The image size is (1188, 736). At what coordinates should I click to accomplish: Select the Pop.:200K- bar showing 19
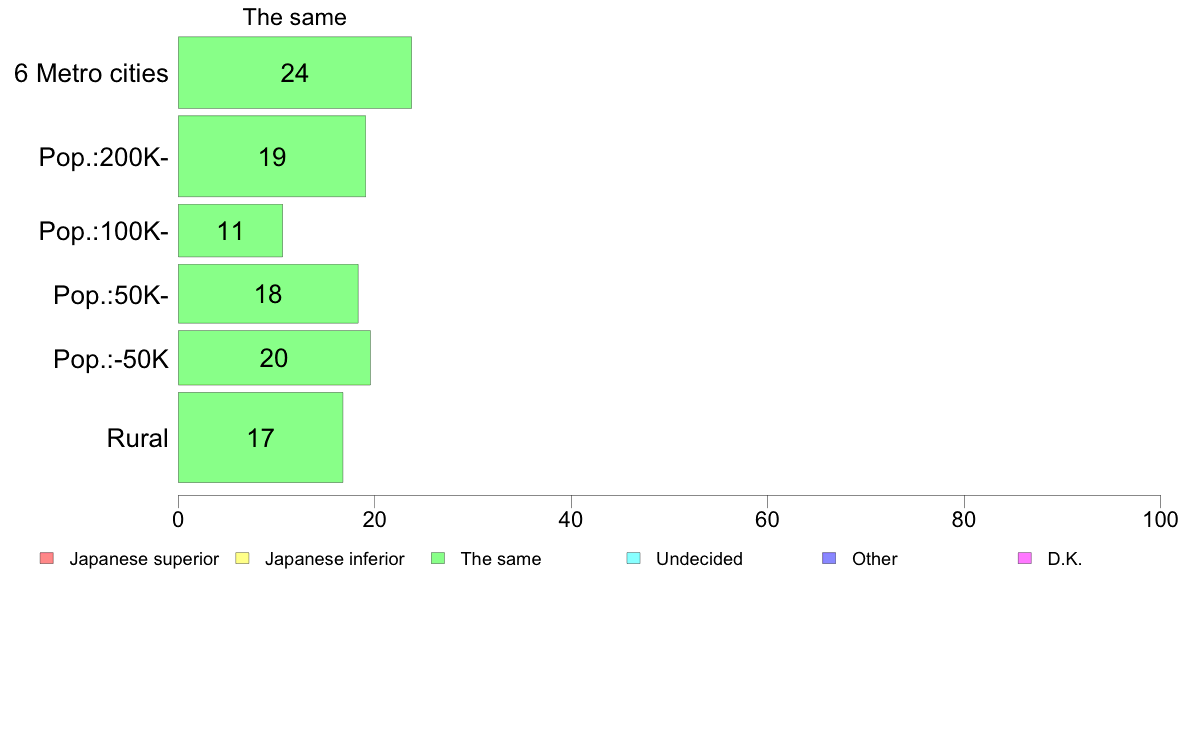click(272, 156)
